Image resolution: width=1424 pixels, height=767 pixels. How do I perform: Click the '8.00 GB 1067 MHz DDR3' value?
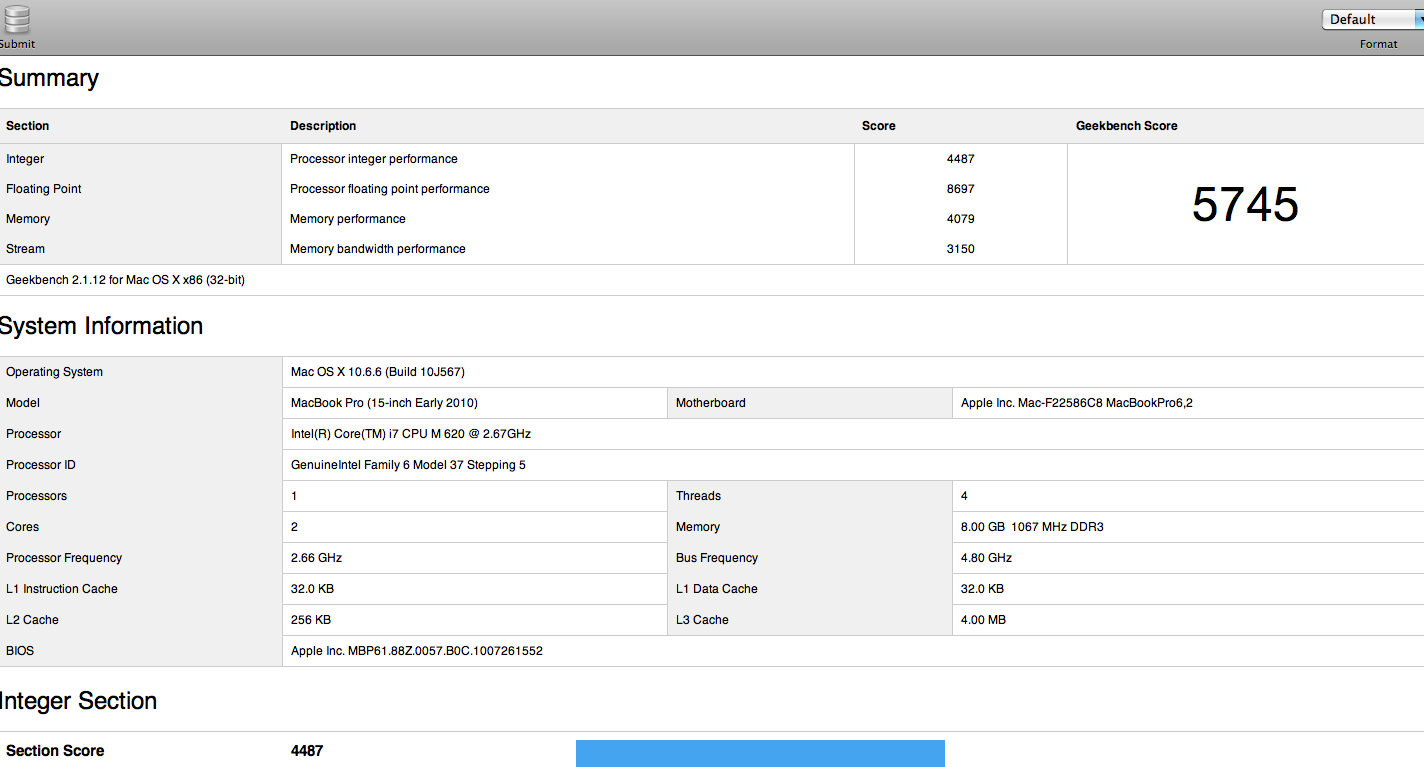(1032, 527)
